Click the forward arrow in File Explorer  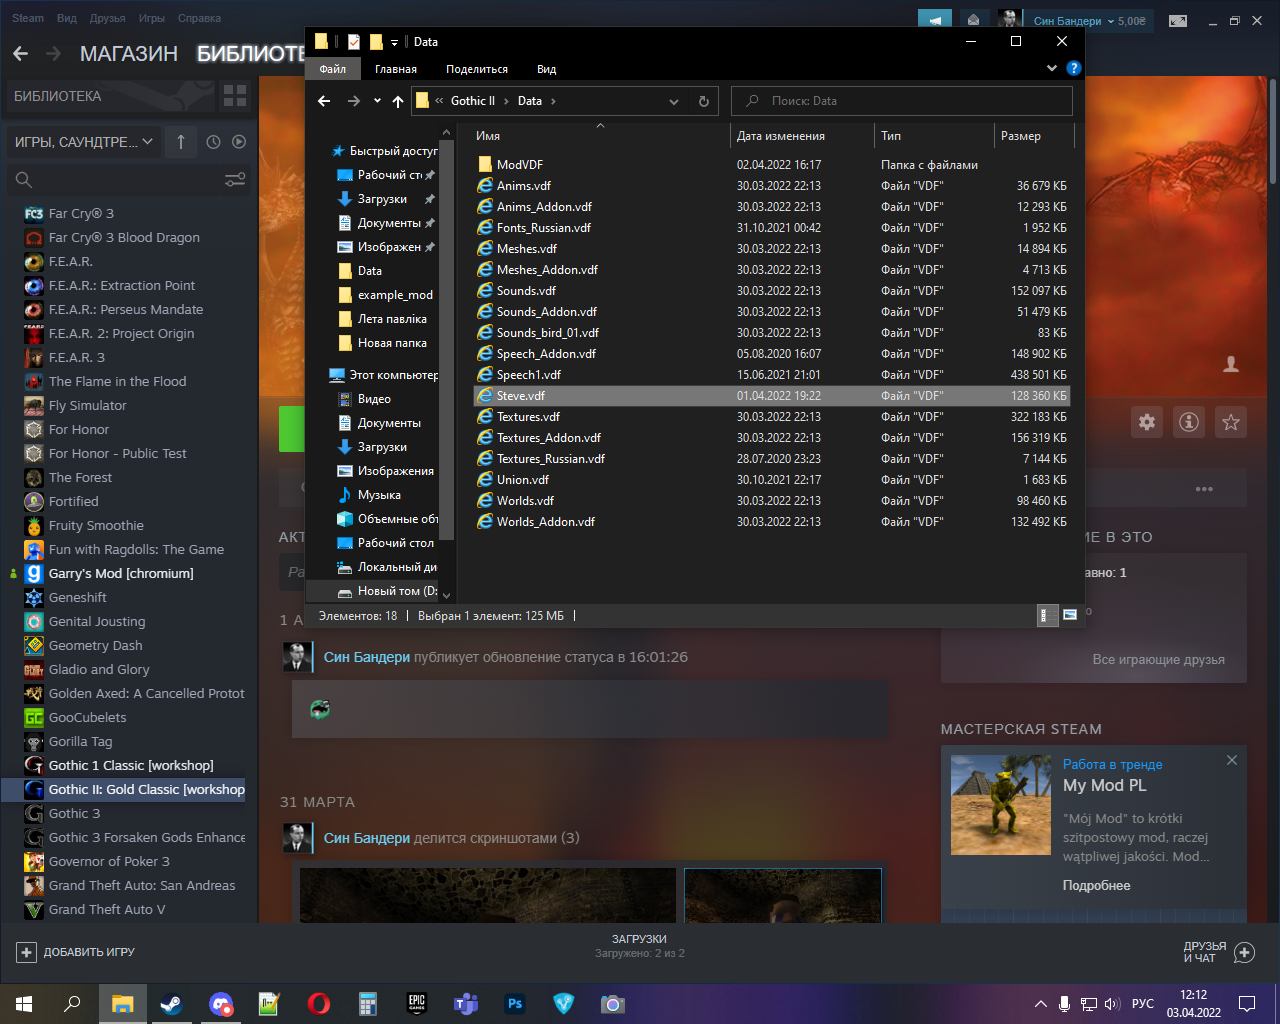click(353, 101)
